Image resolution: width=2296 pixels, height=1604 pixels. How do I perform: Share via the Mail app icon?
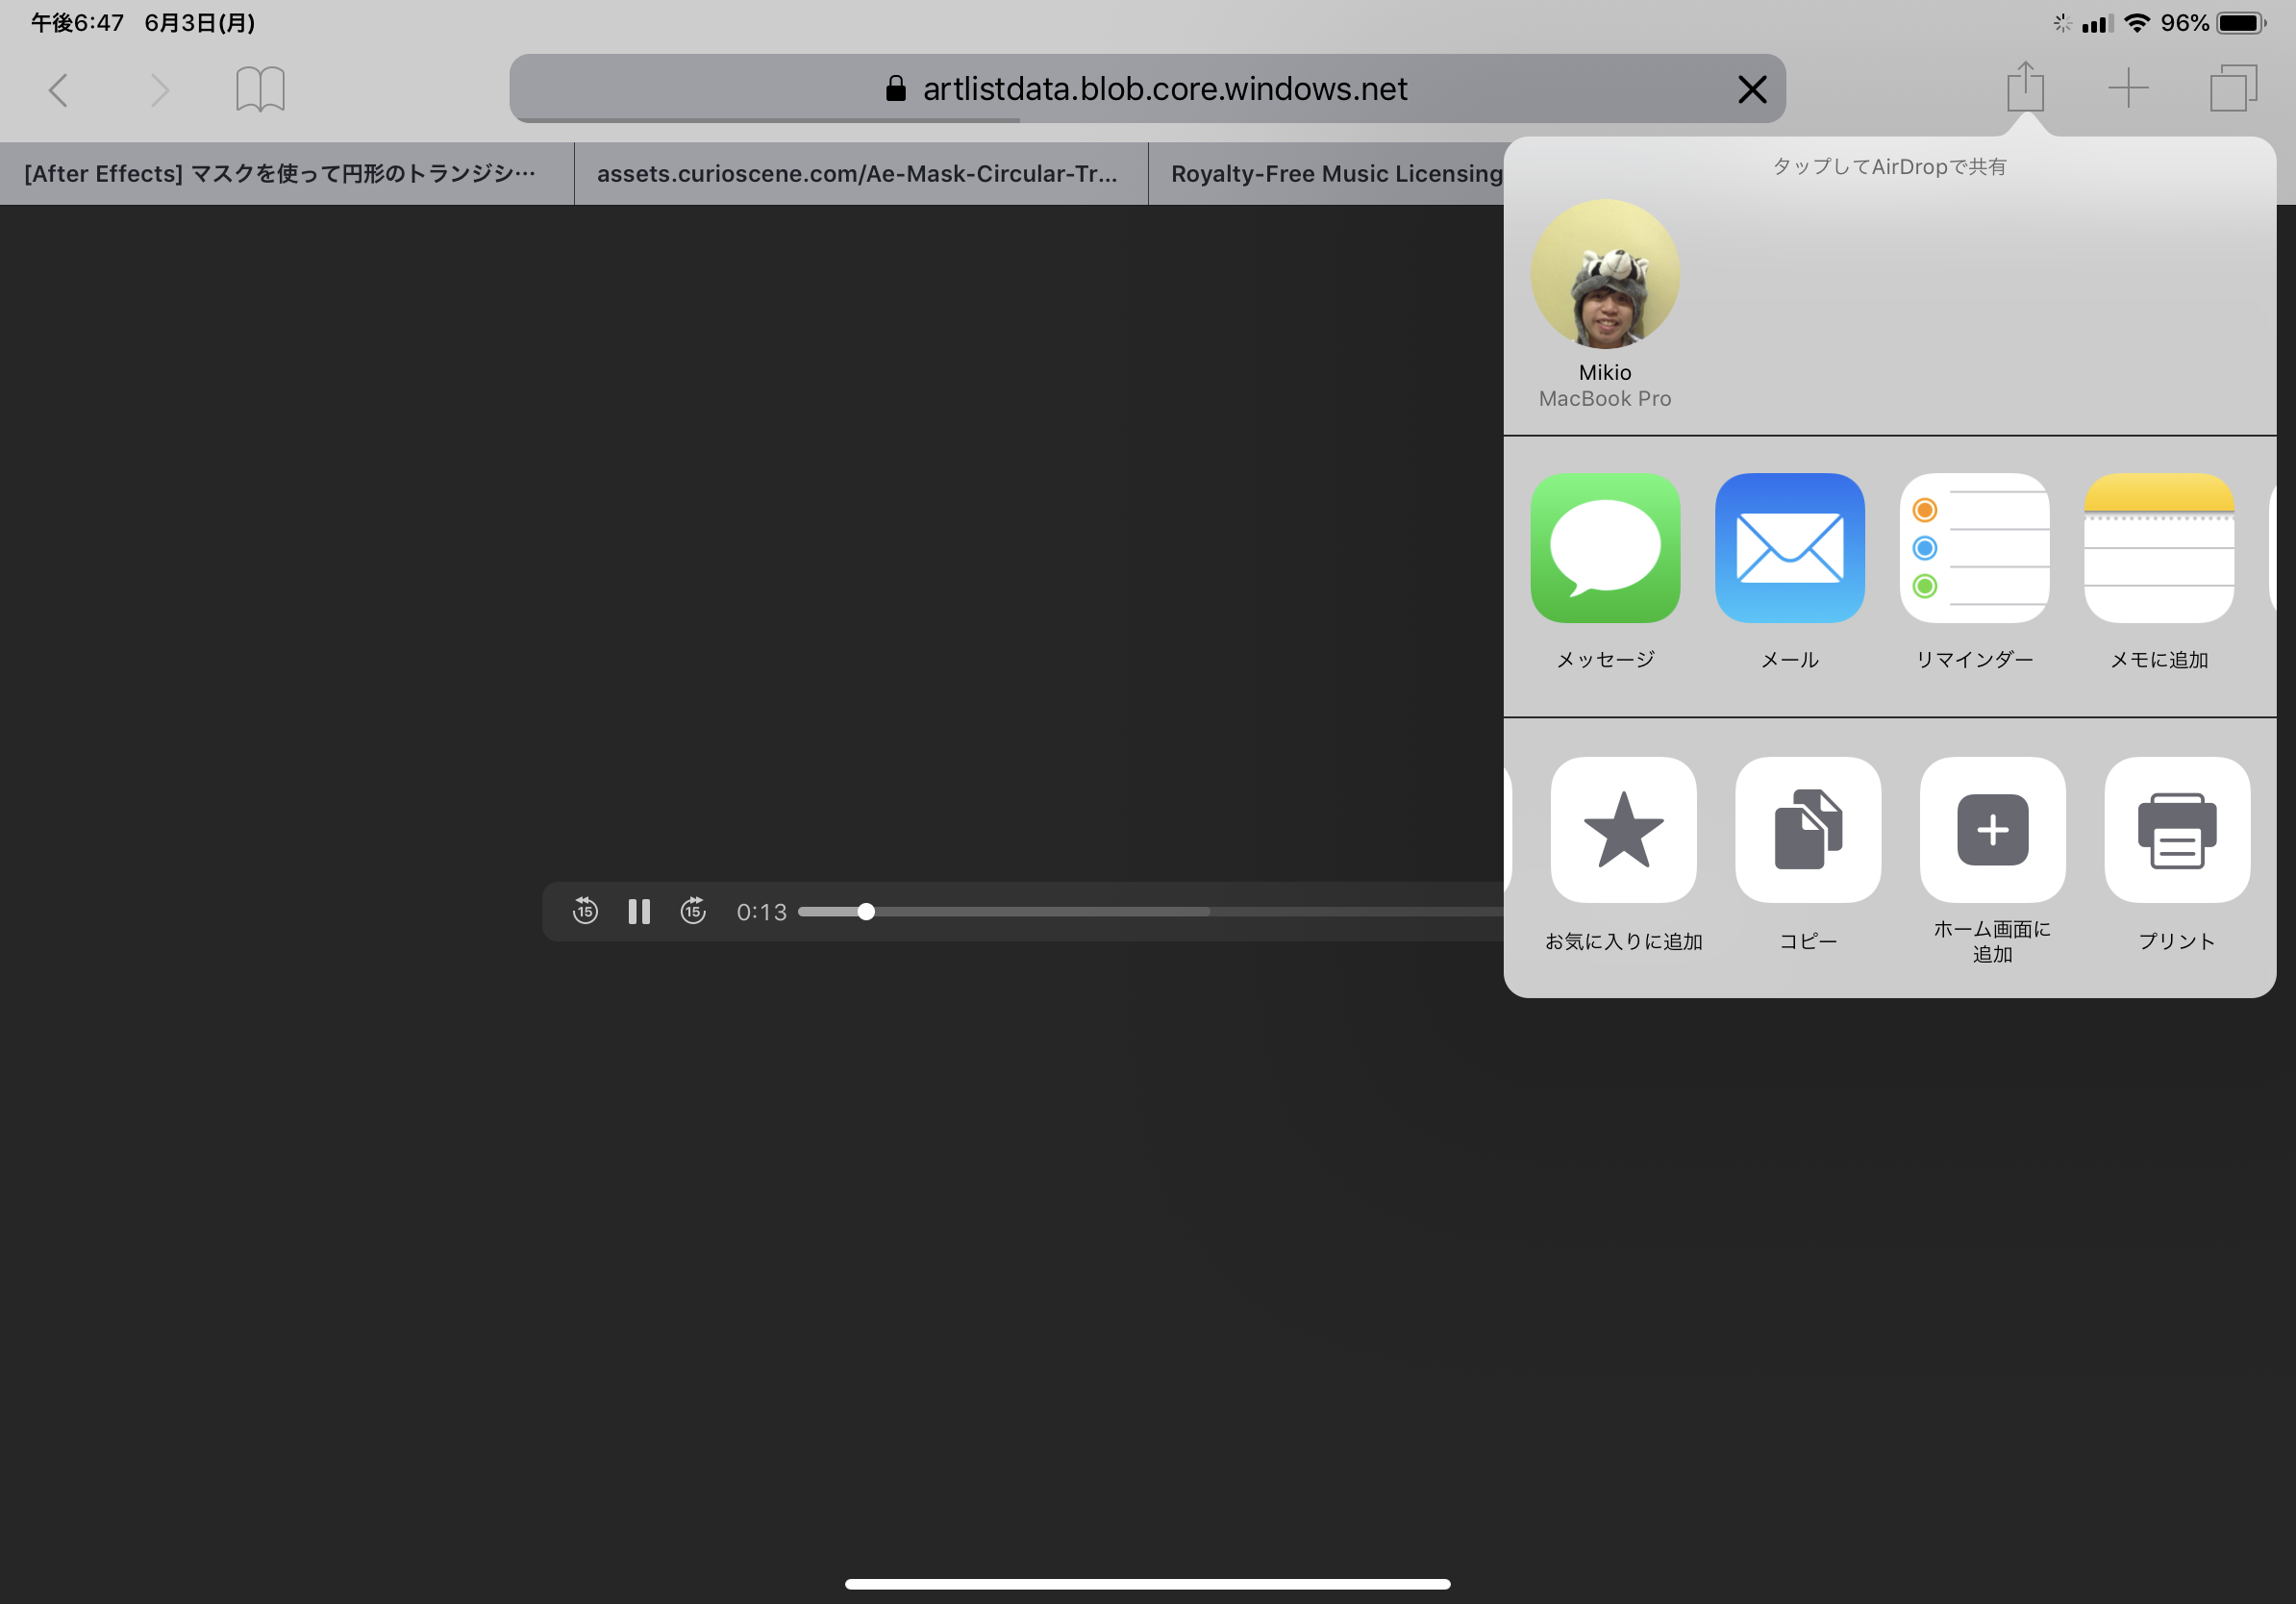coord(1789,548)
